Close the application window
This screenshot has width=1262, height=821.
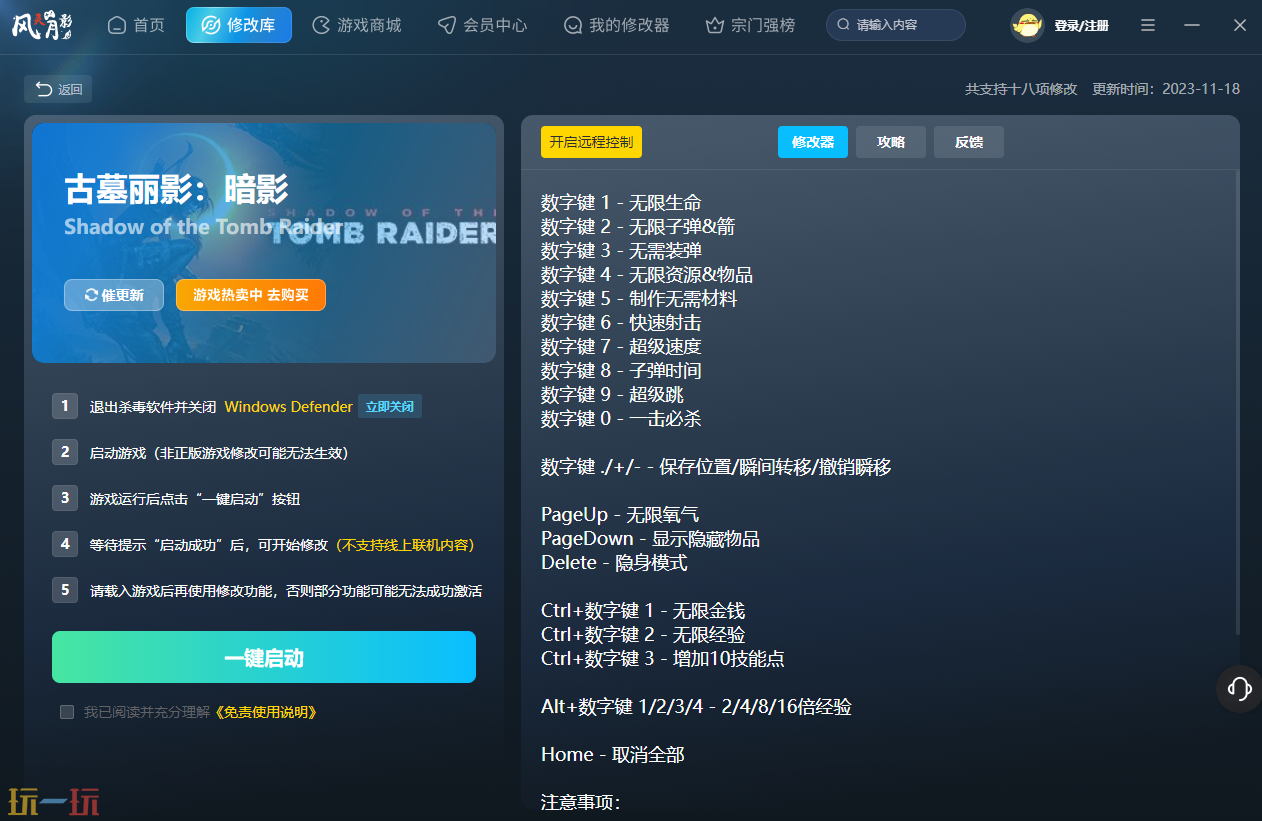pyautogui.click(x=1240, y=25)
